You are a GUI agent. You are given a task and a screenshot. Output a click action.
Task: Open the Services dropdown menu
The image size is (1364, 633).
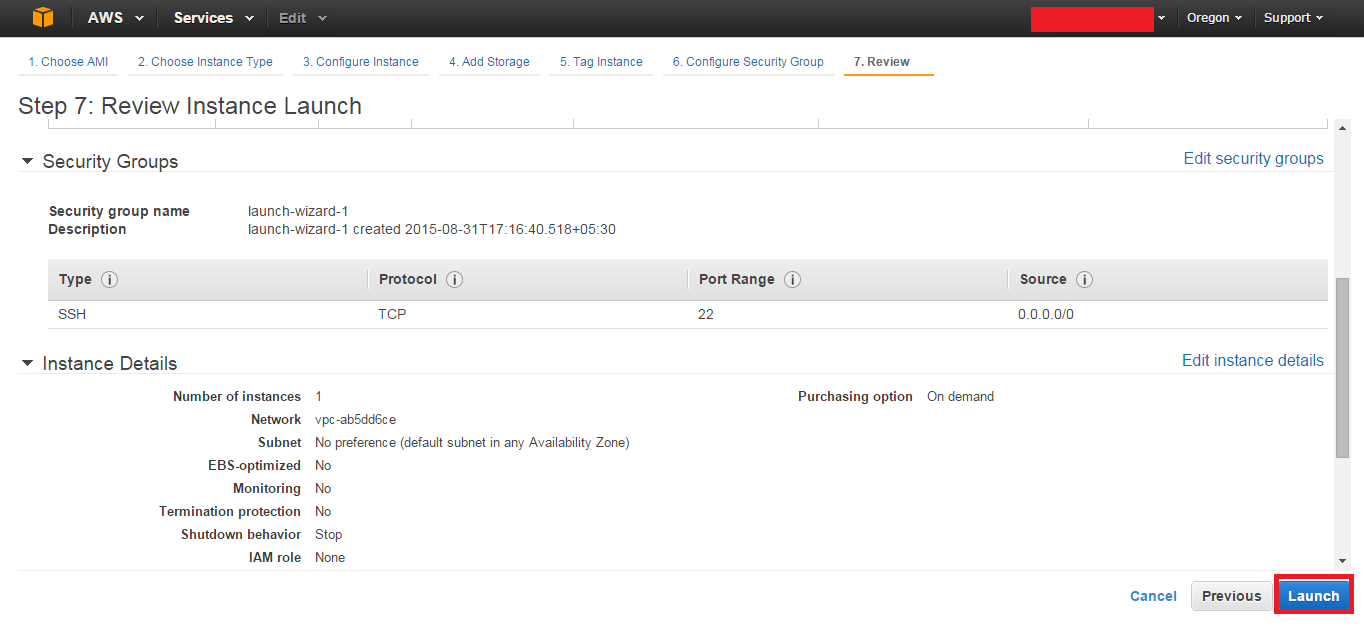pos(213,18)
